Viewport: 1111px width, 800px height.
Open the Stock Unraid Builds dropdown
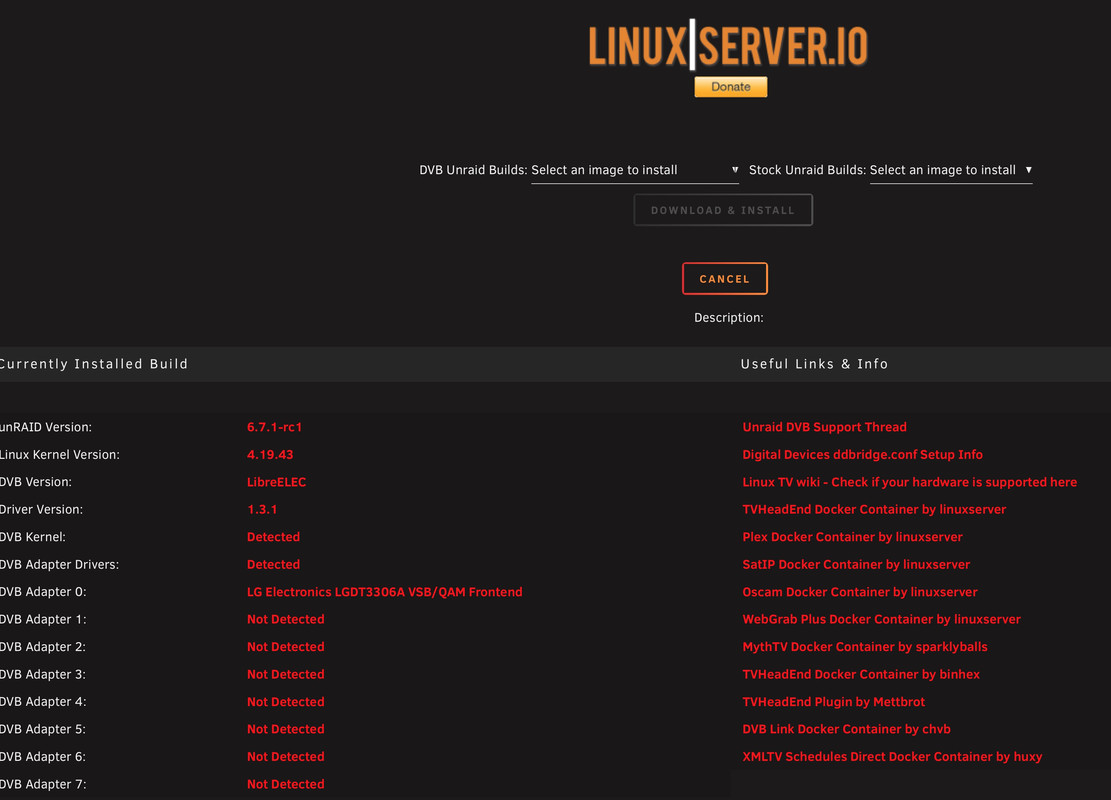pyautogui.click(x=951, y=170)
